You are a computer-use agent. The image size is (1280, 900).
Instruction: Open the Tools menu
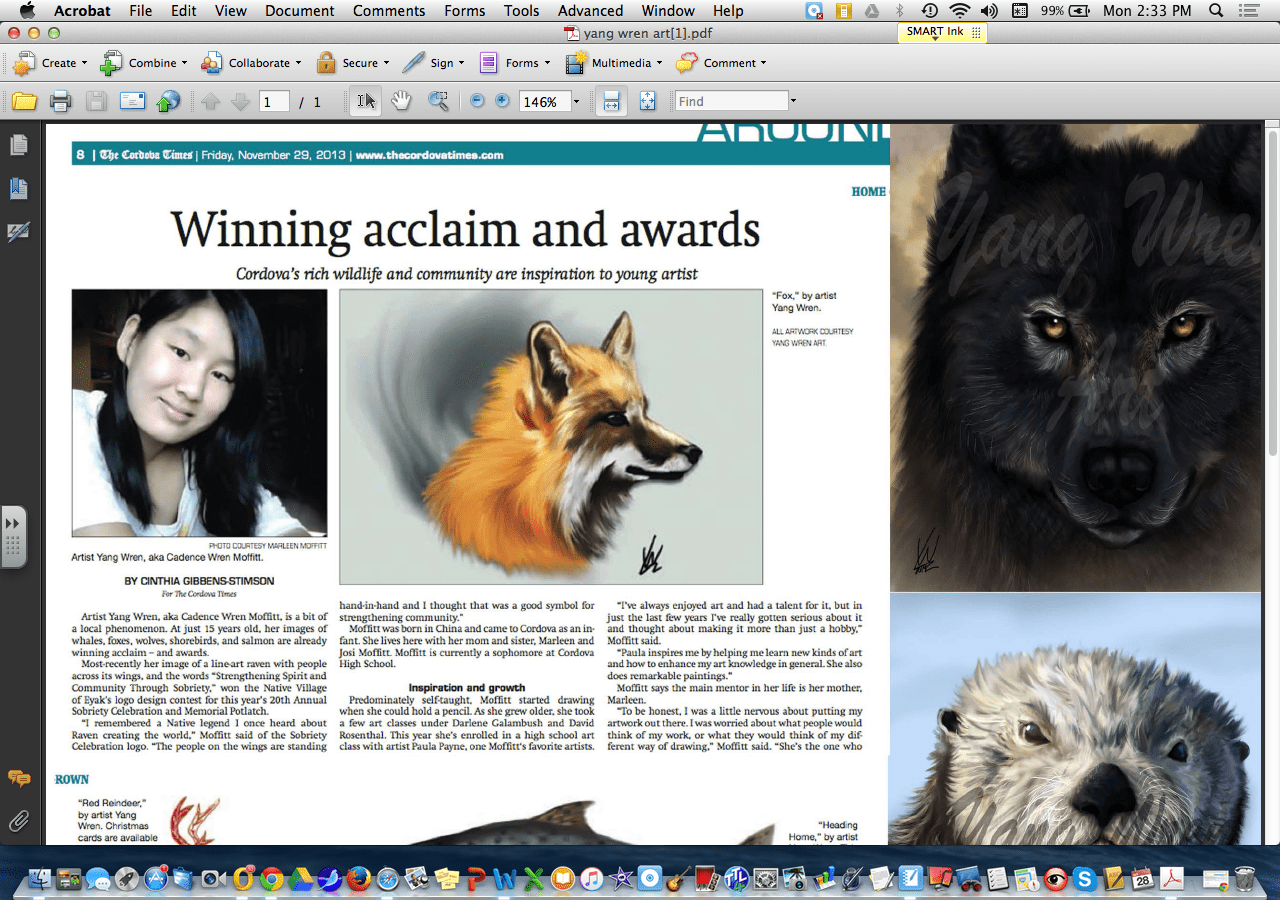pos(521,11)
